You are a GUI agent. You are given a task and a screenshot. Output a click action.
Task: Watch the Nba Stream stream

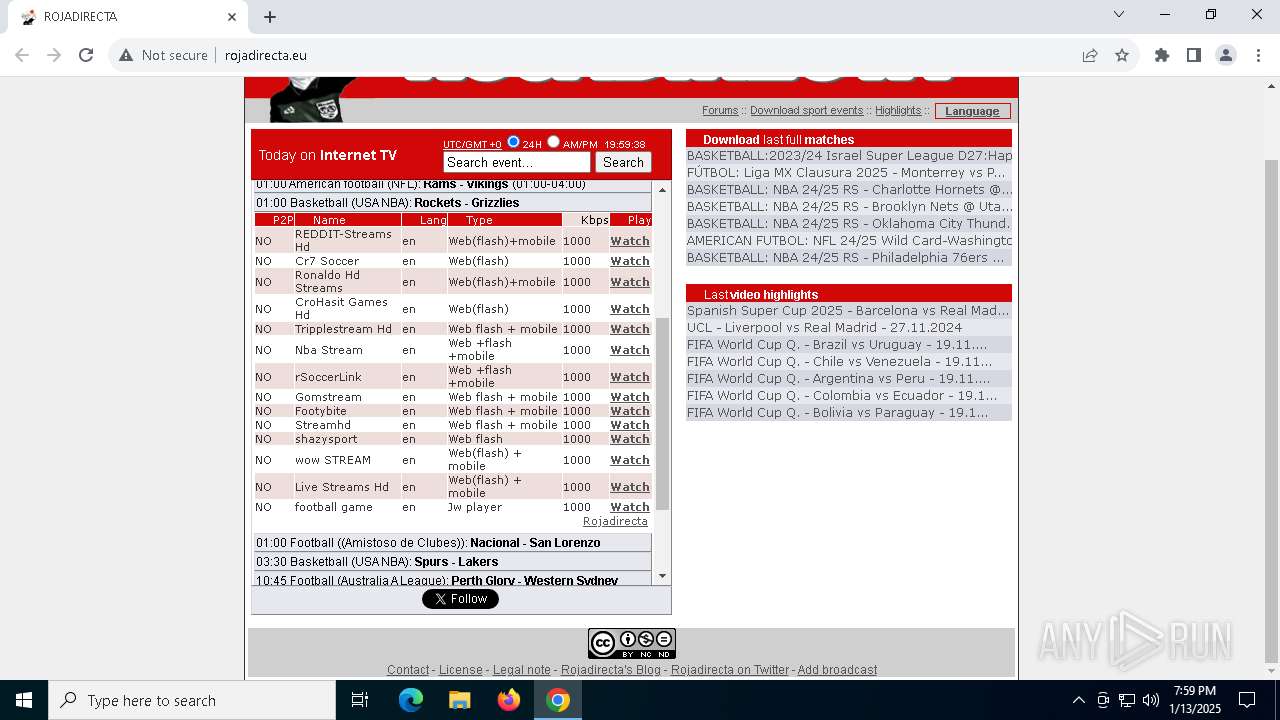pos(630,350)
